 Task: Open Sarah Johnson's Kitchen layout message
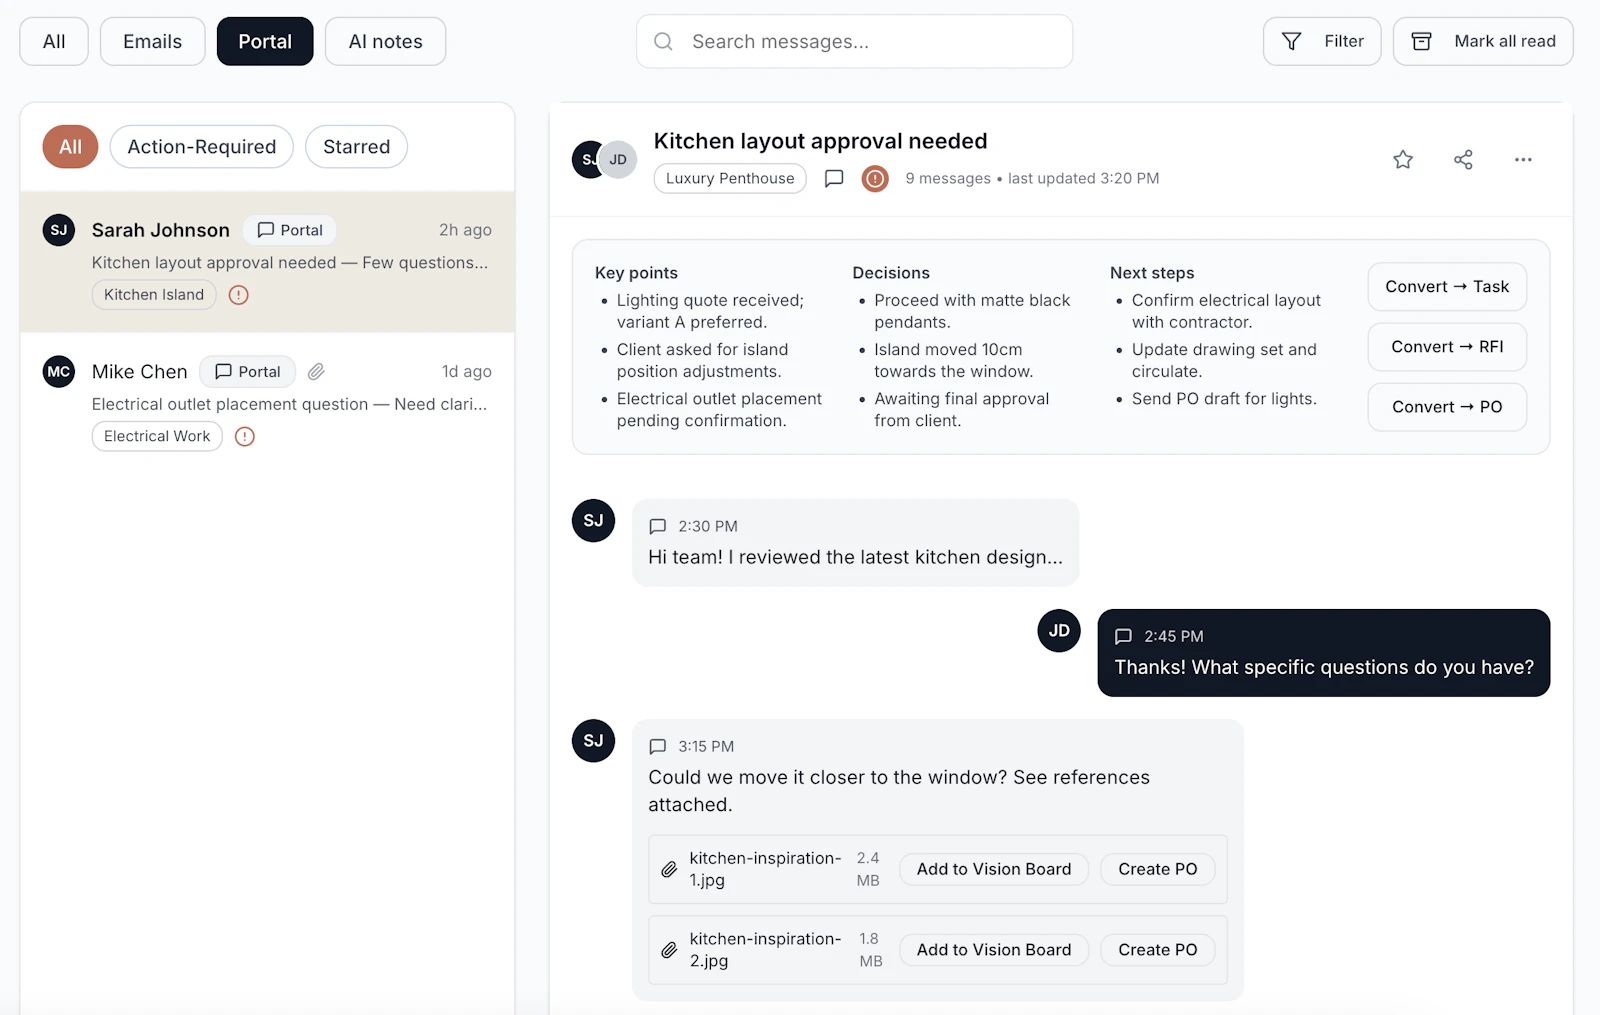click(267, 262)
